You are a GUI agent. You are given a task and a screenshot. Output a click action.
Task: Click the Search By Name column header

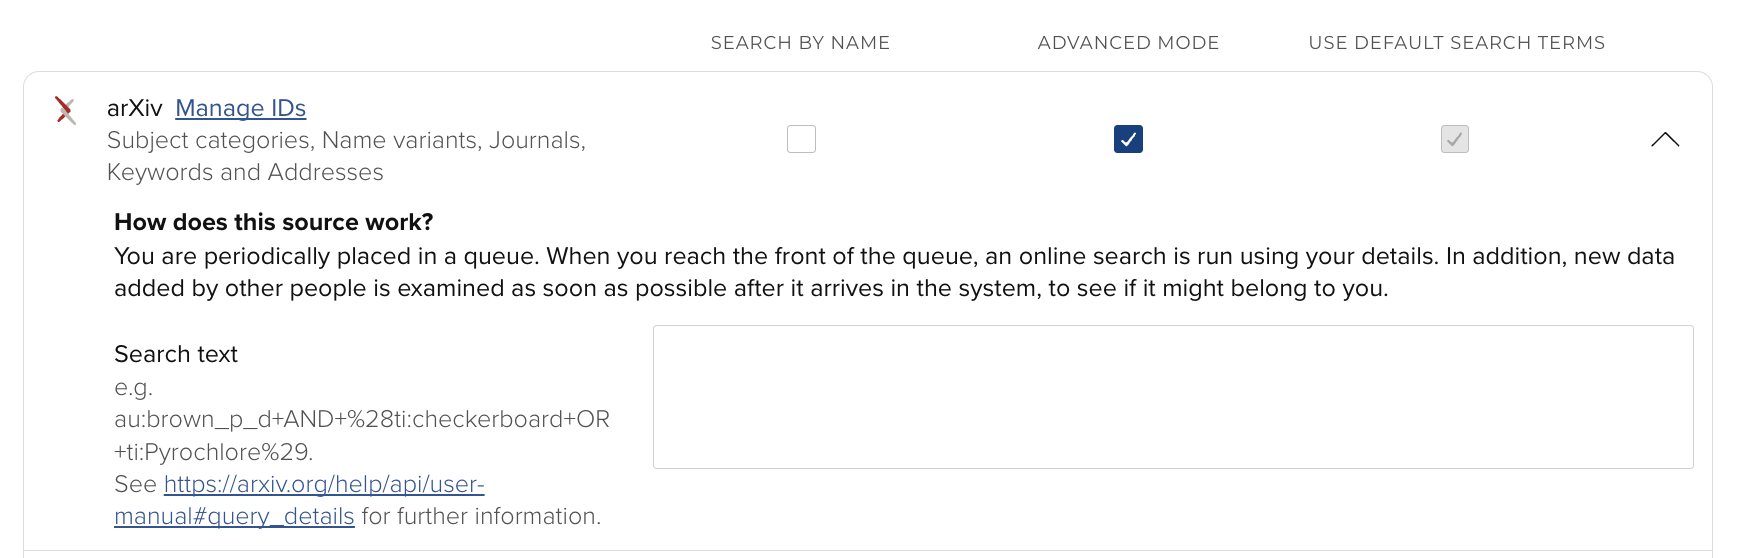click(800, 43)
